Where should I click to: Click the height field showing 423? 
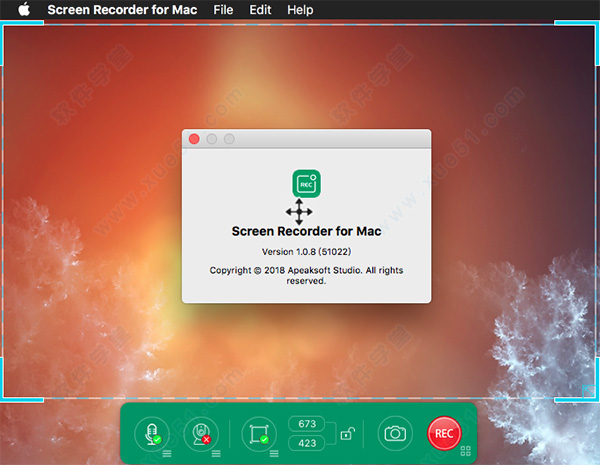tap(307, 443)
